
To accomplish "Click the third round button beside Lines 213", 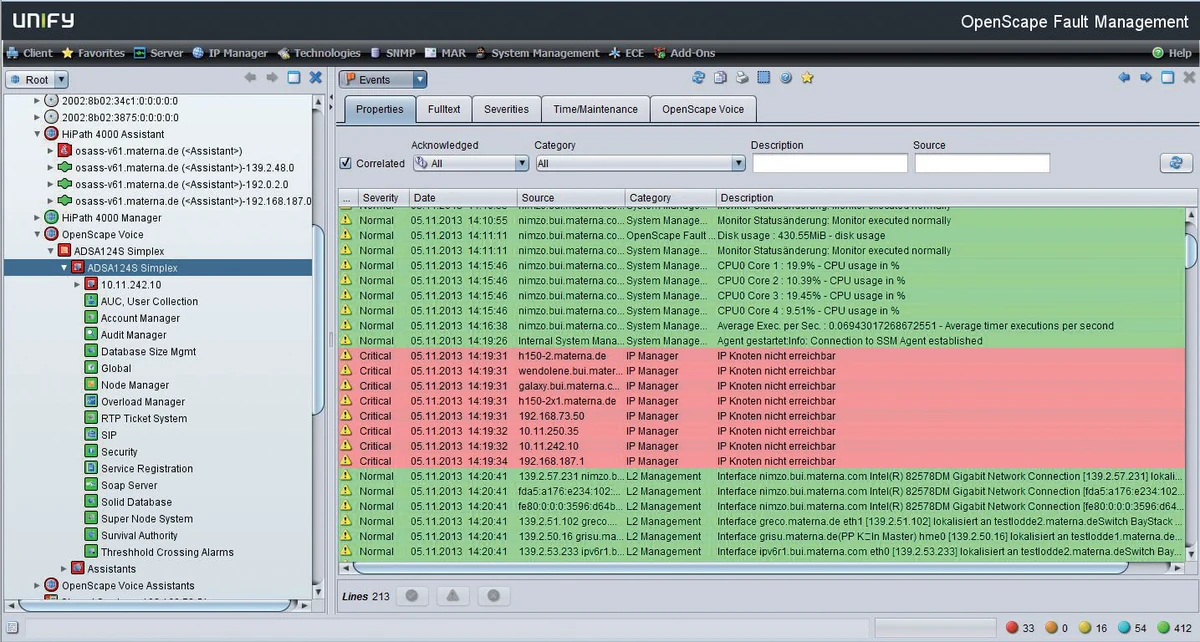I will 493,596.
